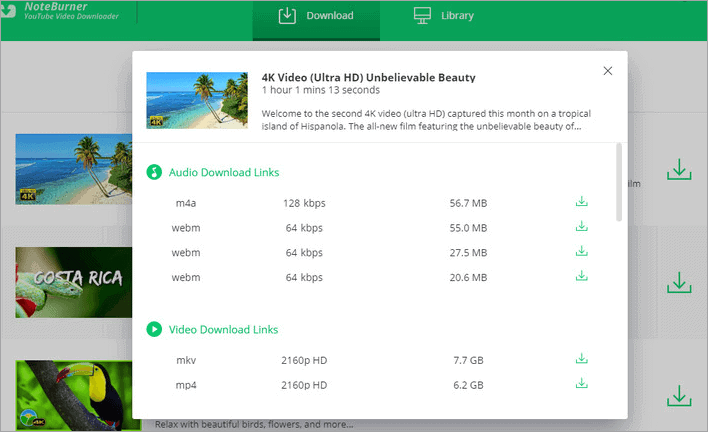The image size is (708, 432).
Task: Open the Library tab
Action: (444, 16)
